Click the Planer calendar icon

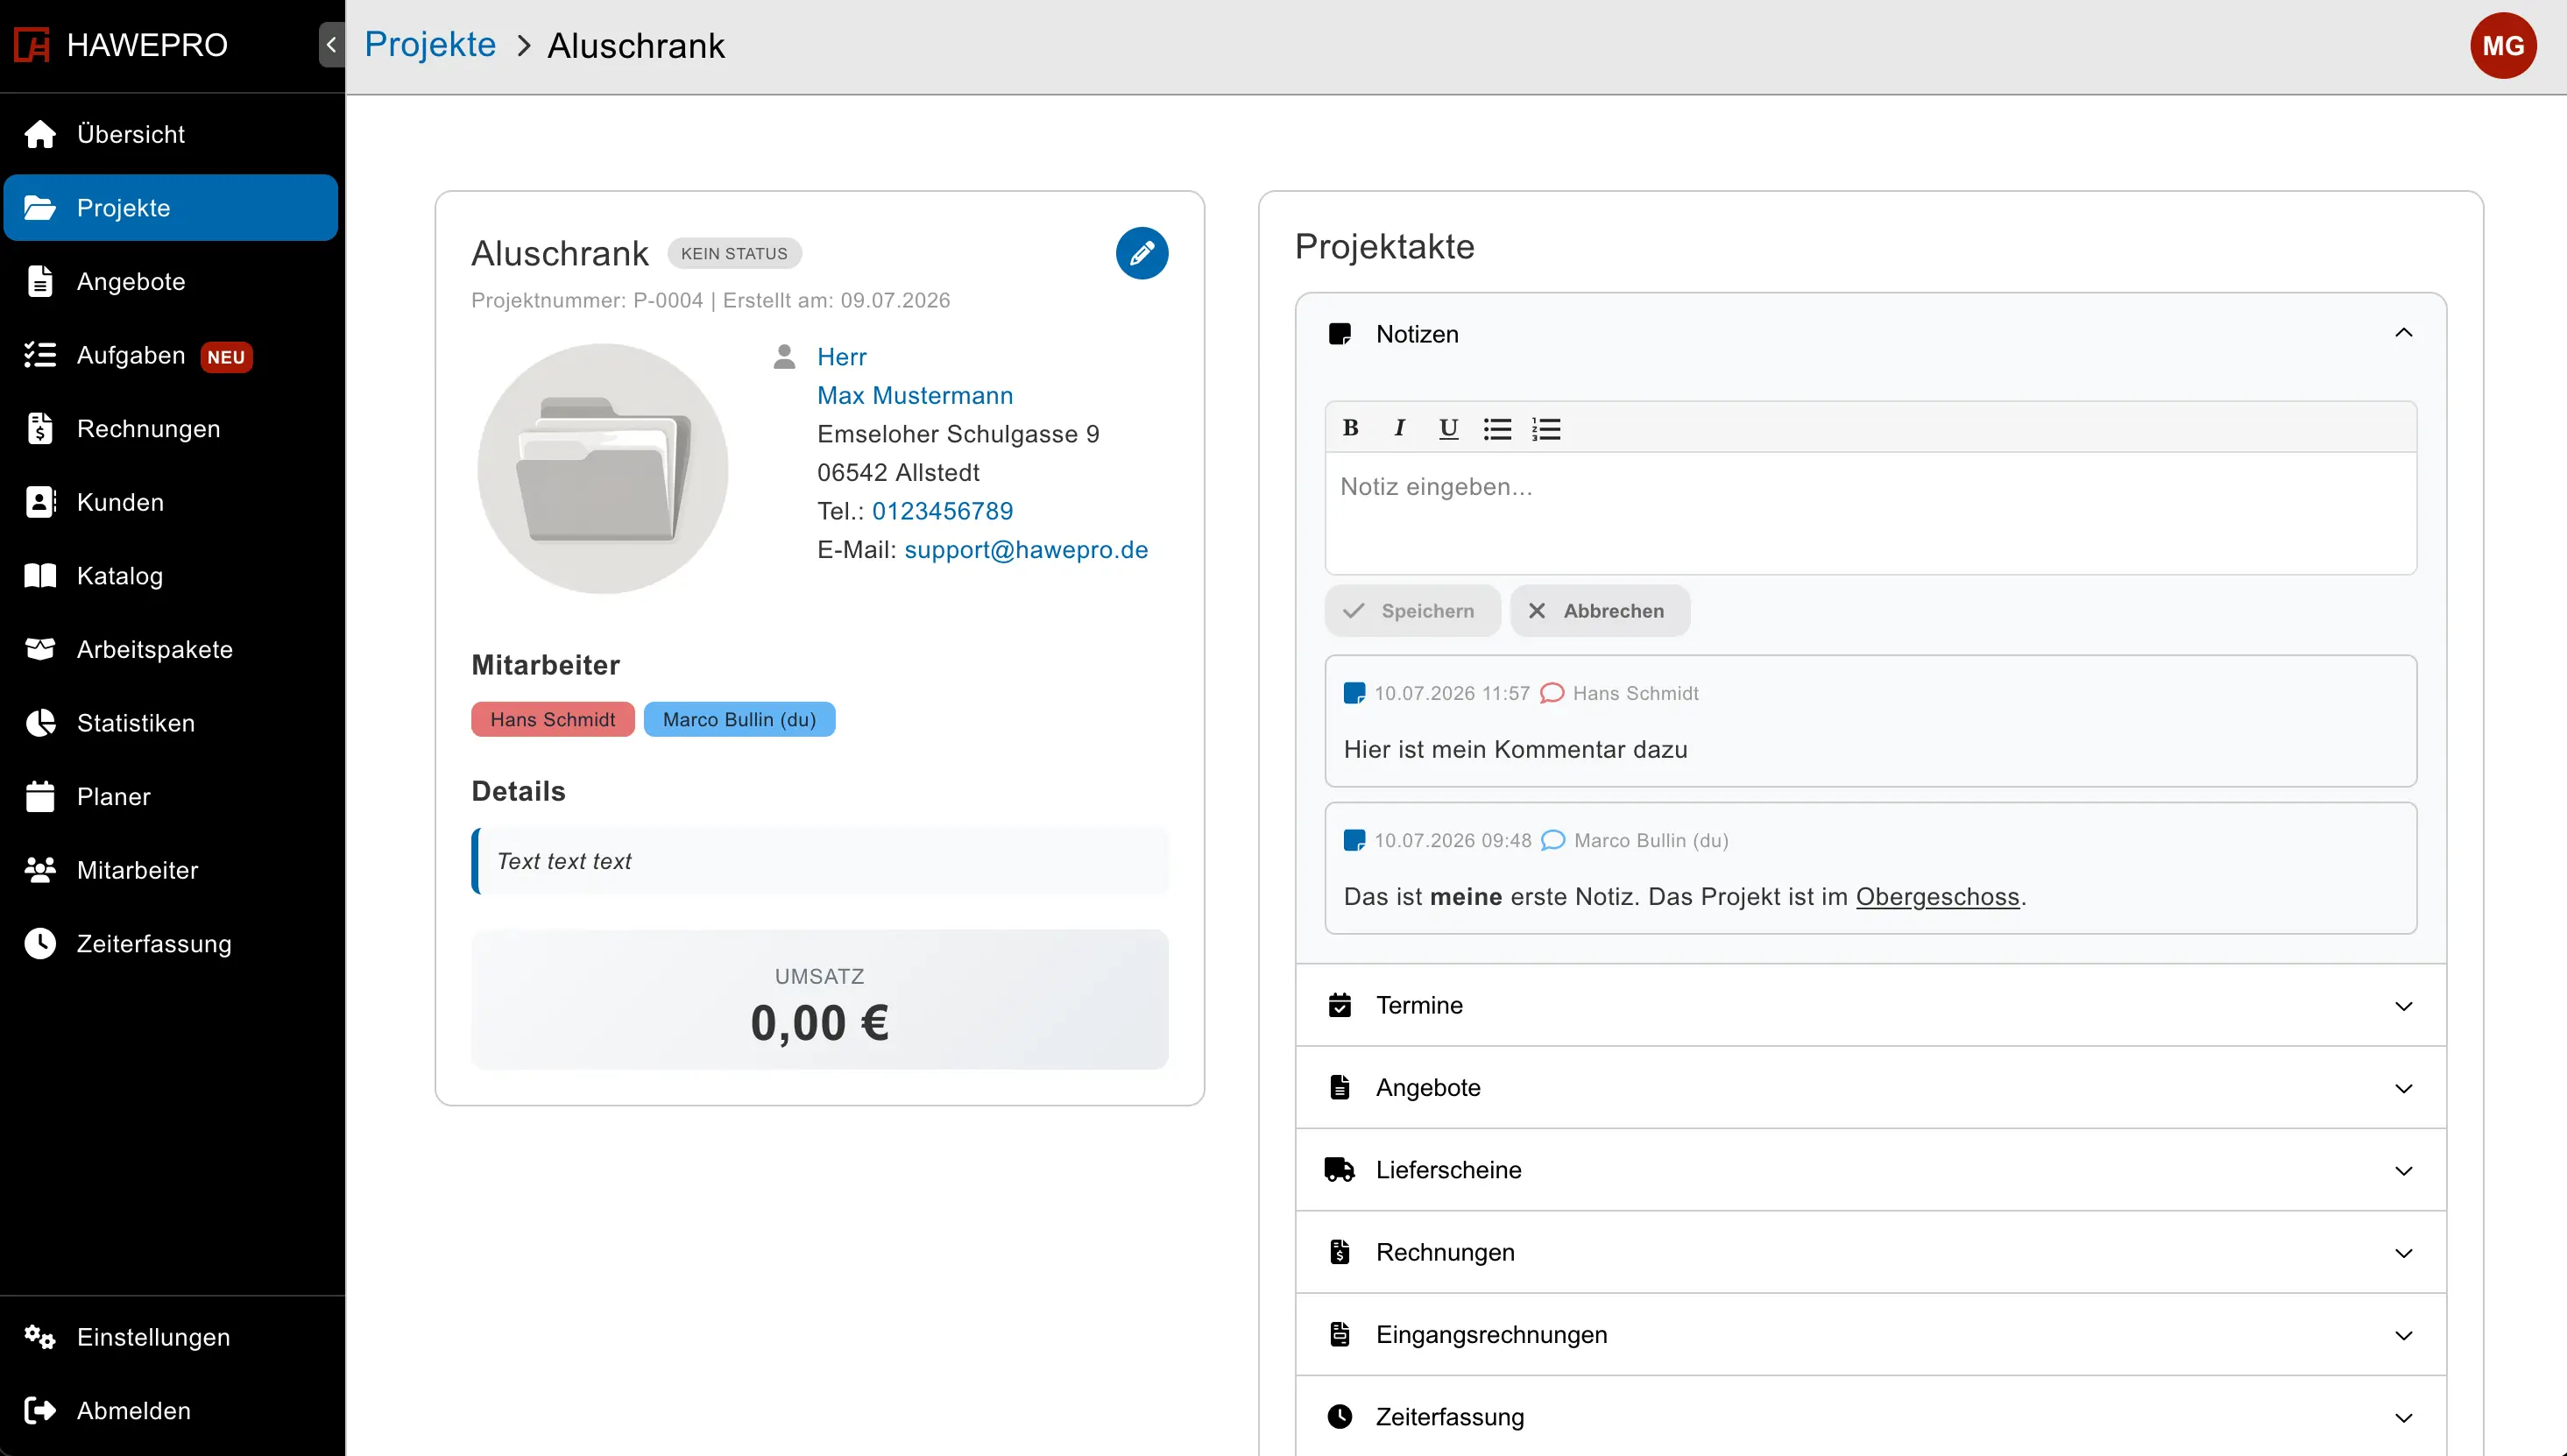pos(40,797)
